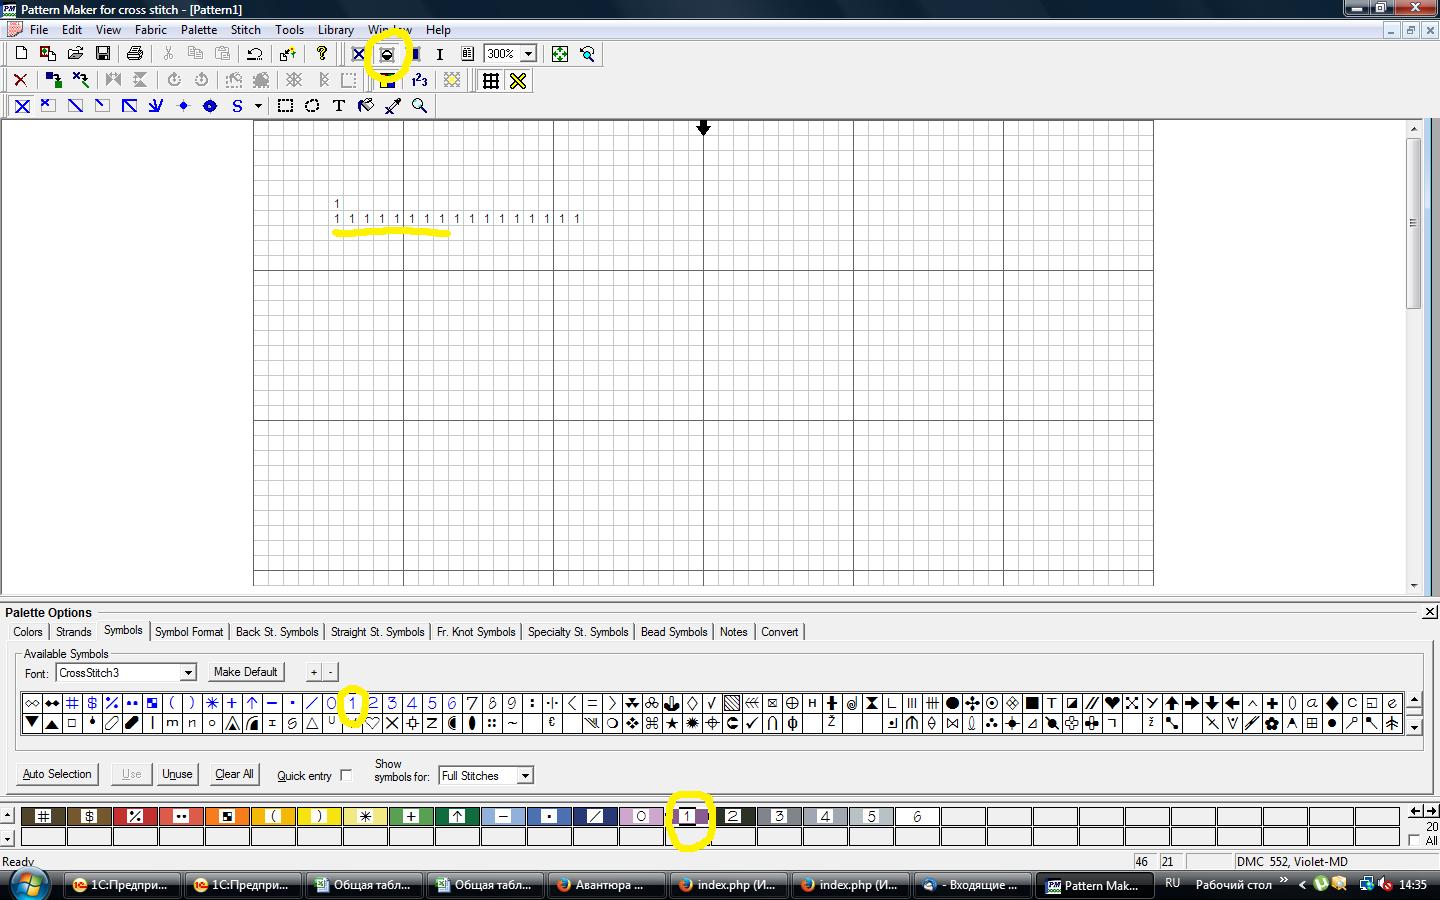Viewport: 1440px width, 900px height.
Task: Toggle the grid display icon
Action: pos(491,81)
